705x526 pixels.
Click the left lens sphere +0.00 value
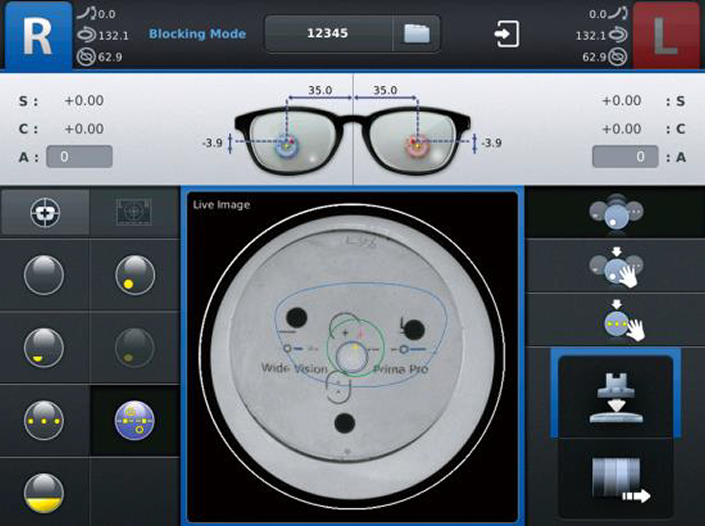(622, 101)
